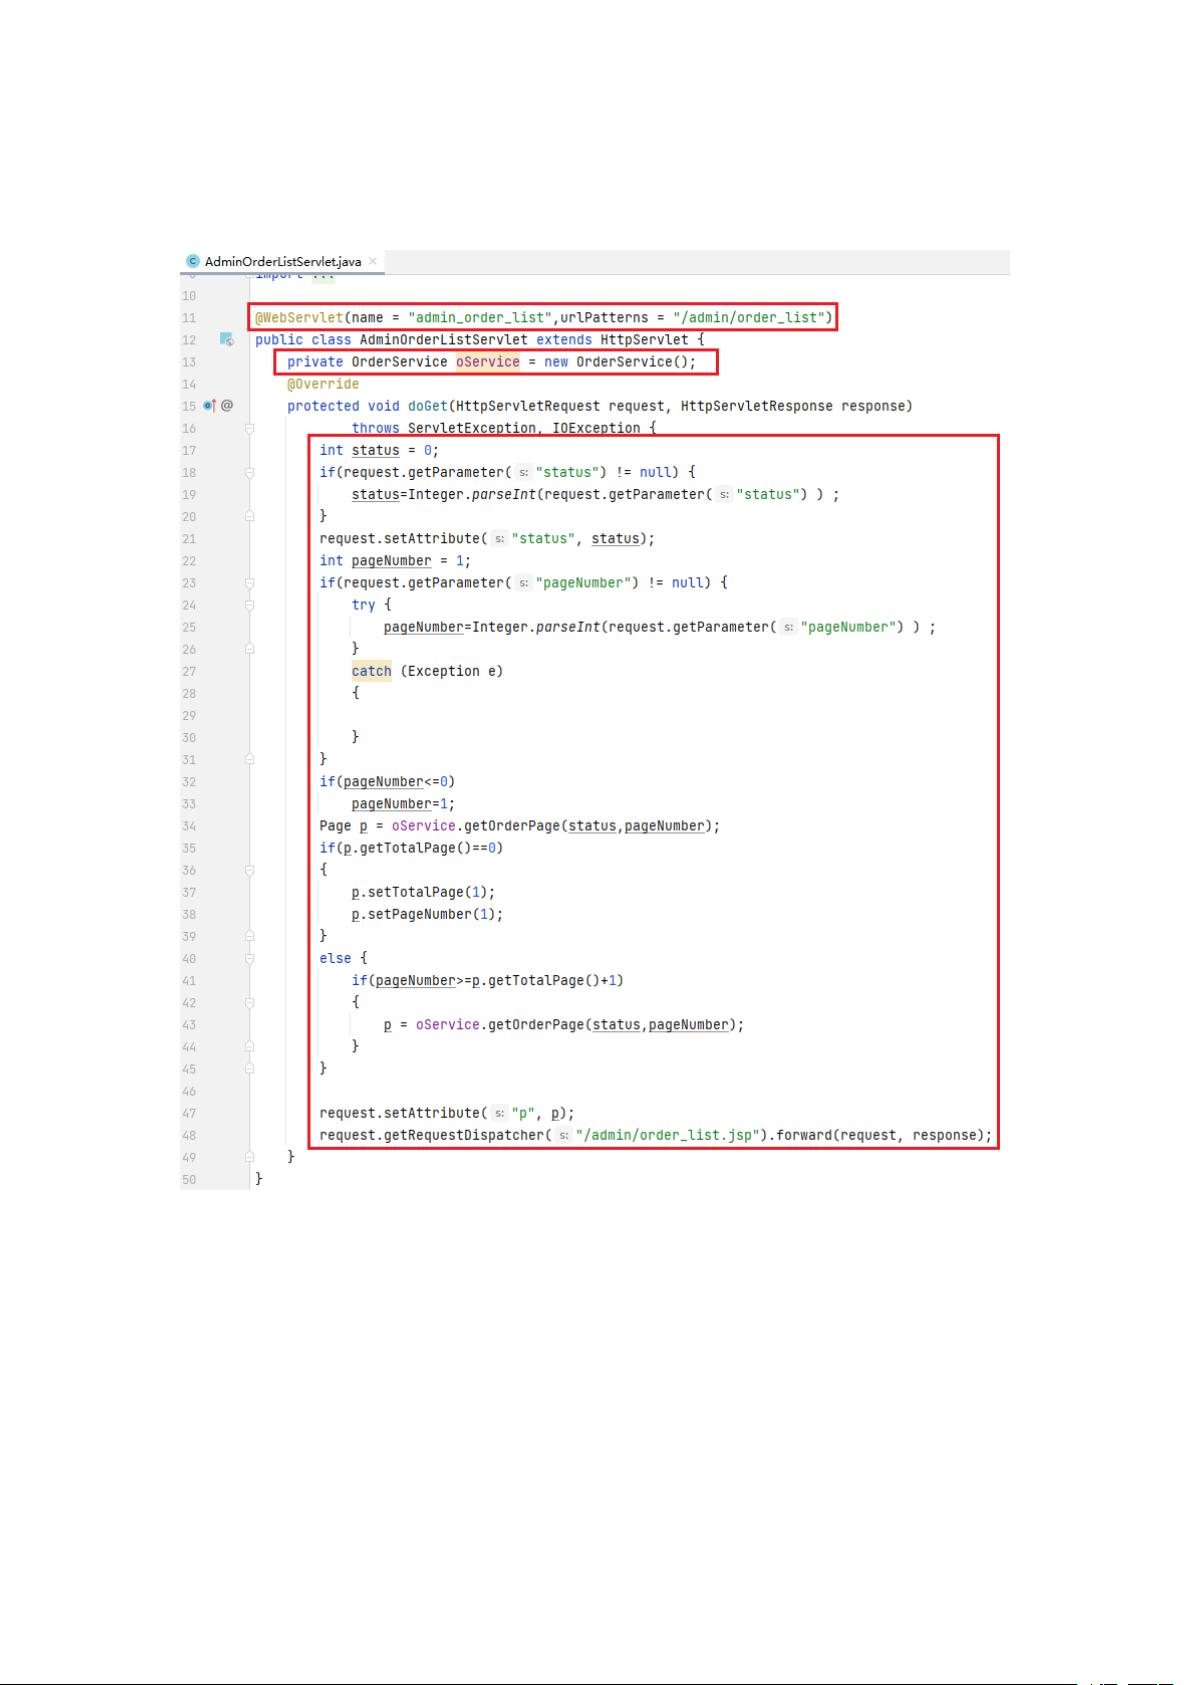Screen dimensions: 1192x1685
Task: Click the @WebServlet annotation
Action: coord(299,318)
